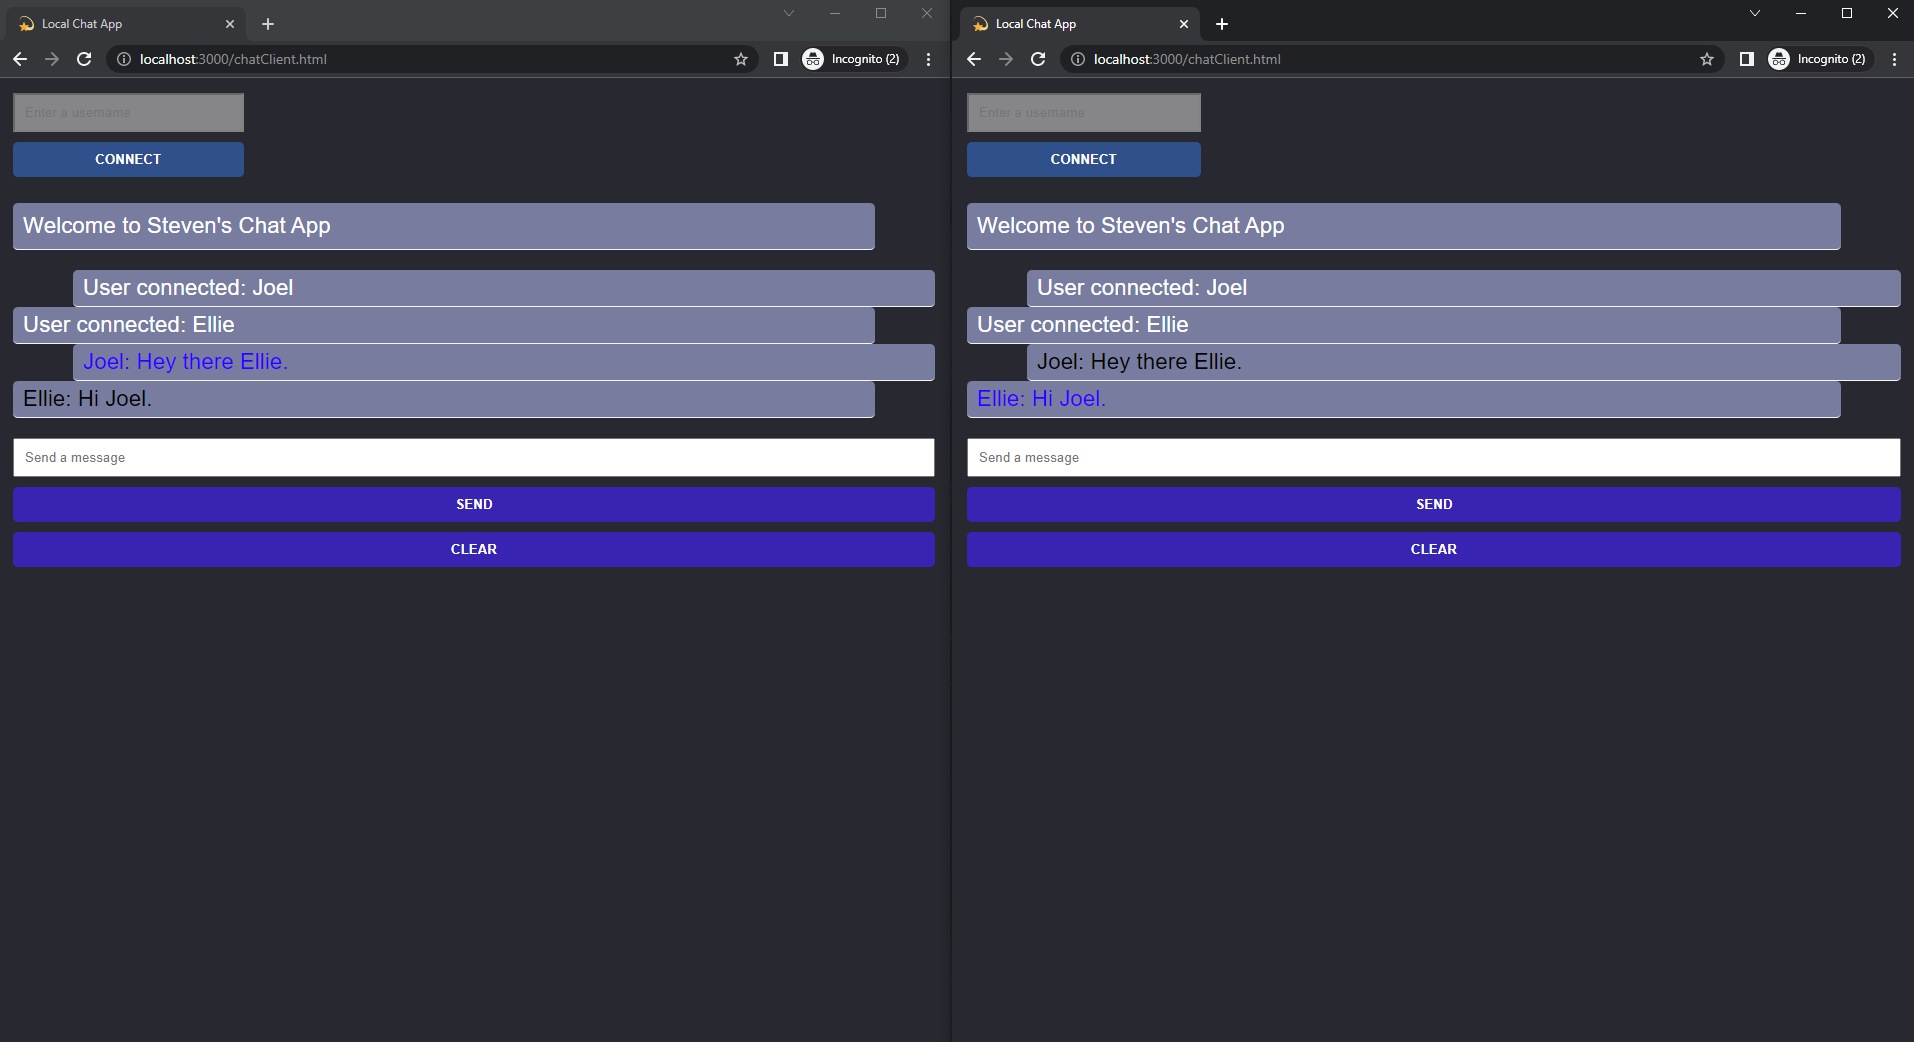This screenshot has width=1914, height=1042.
Task: Open the tab search chevron in the left window
Action: tap(789, 13)
